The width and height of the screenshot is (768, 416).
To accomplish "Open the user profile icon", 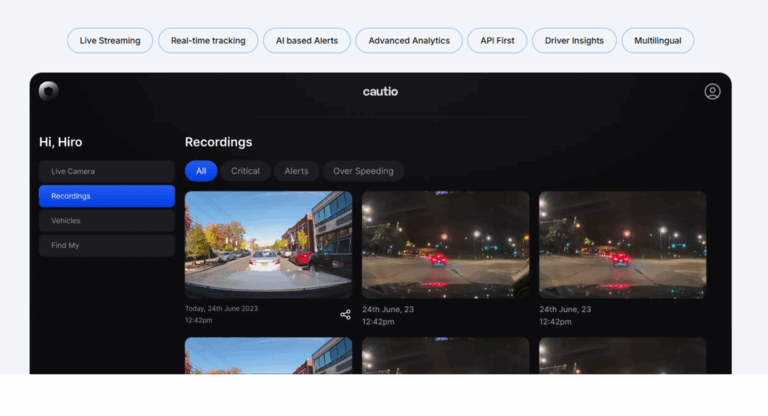I will (x=712, y=92).
